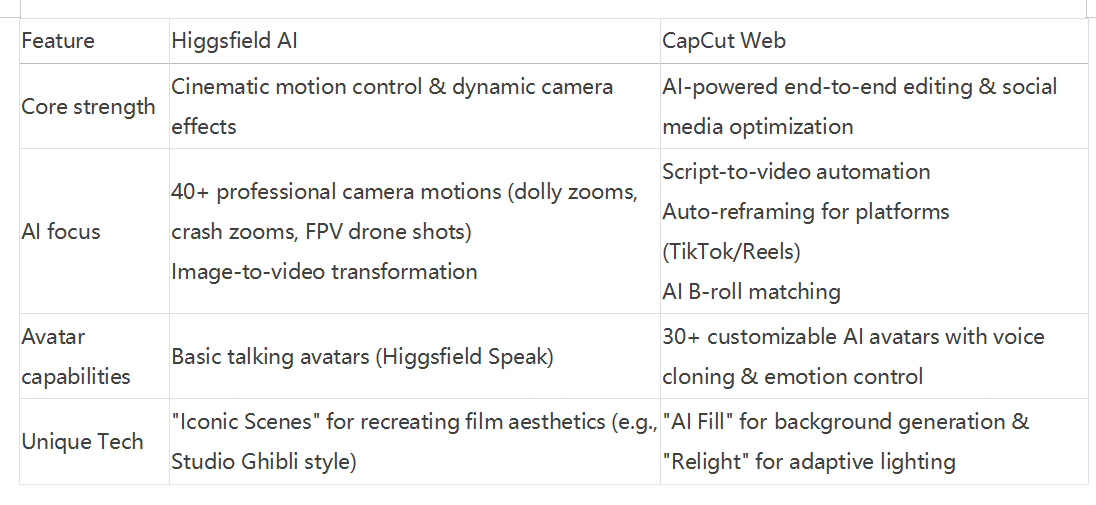Select the "Avatar capabilities" row label
This screenshot has width=1096, height=505.
(x=76, y=357)
